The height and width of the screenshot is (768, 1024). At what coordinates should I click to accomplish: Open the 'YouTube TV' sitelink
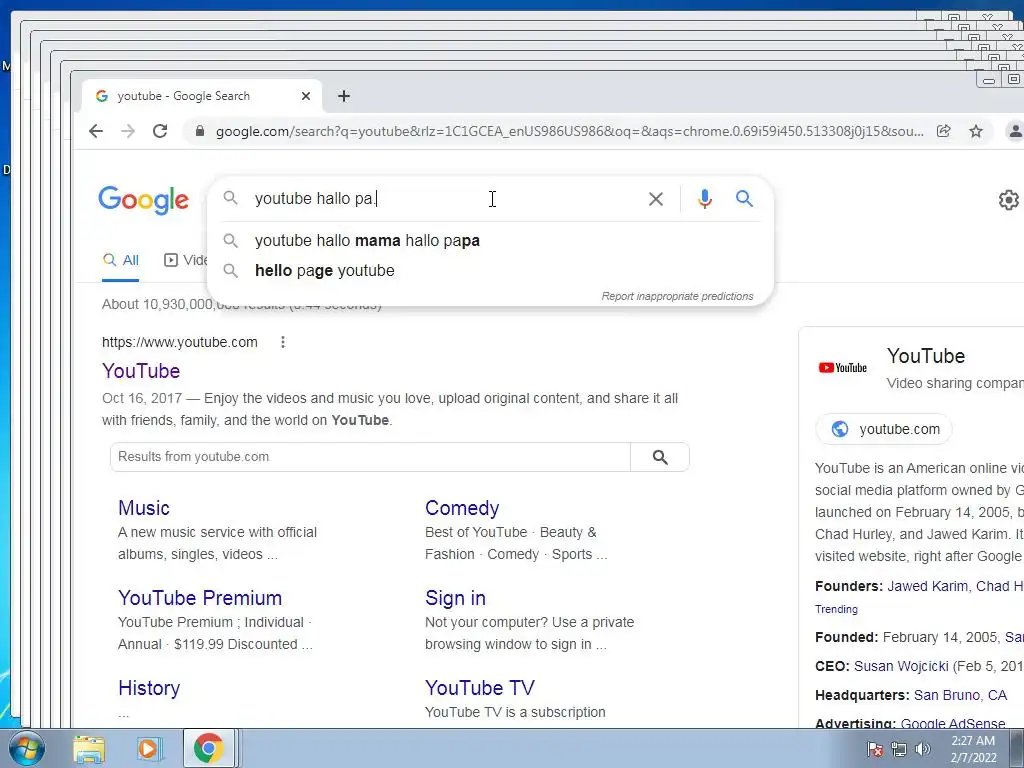tap(479, 688)
